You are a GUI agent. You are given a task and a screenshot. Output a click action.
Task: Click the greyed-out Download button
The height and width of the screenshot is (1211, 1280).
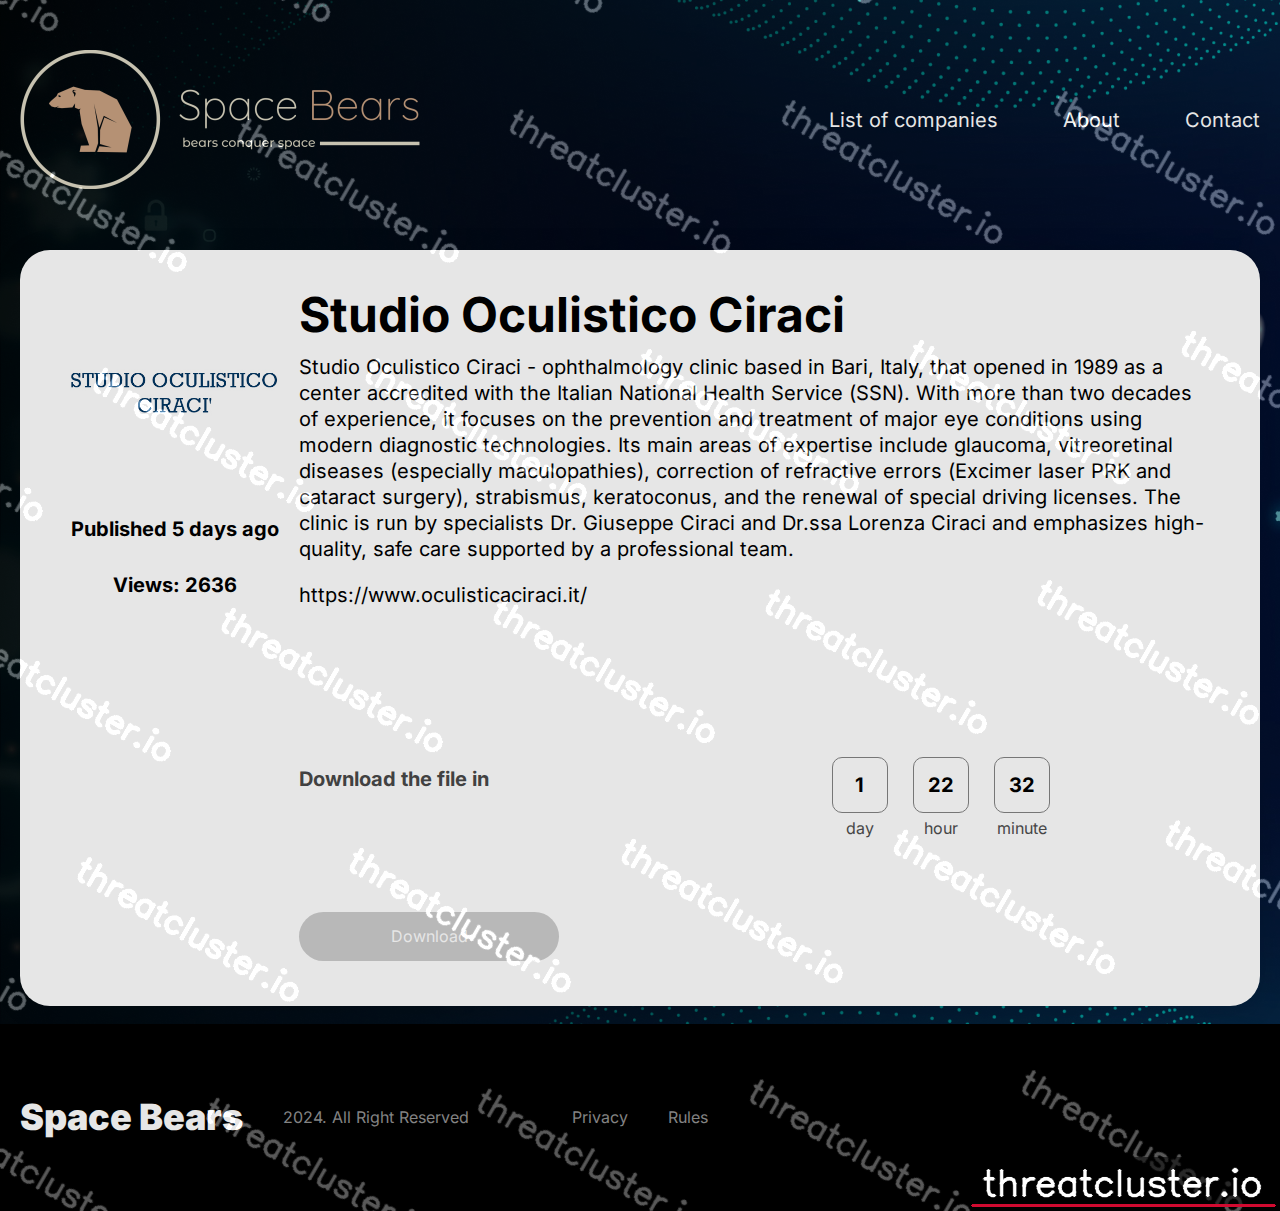point(429,936)
